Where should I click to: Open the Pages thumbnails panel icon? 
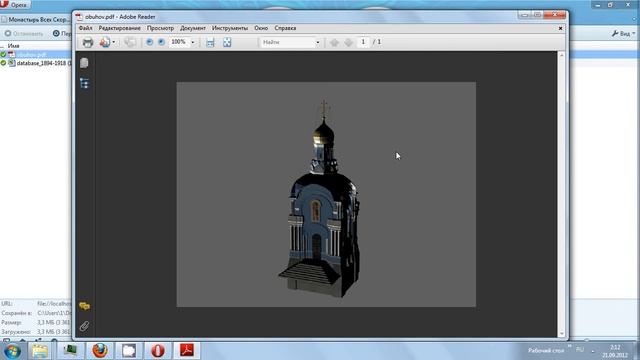pyautogui.click(x=84, y=63)
